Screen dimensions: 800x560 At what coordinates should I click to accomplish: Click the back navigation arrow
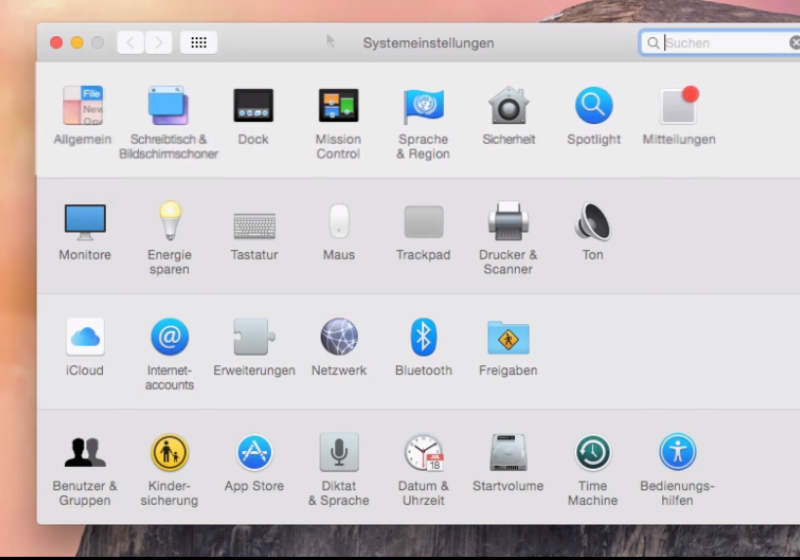[131, 43]
